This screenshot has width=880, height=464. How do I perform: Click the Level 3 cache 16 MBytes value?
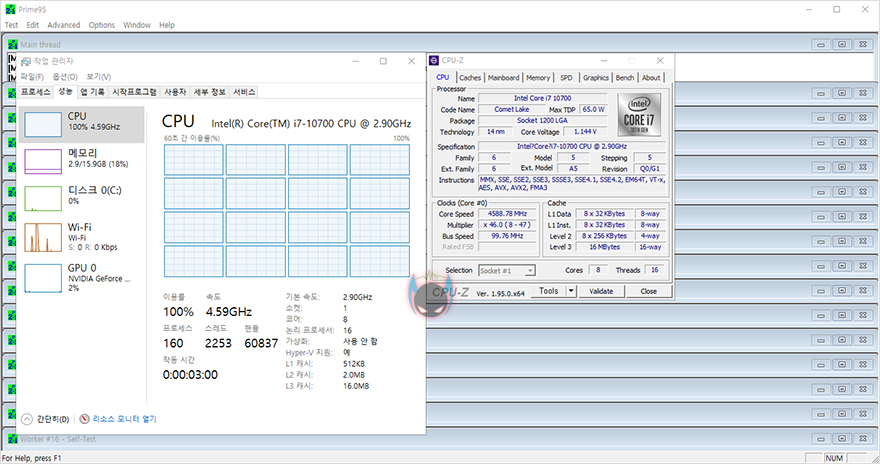click(604, 247)
